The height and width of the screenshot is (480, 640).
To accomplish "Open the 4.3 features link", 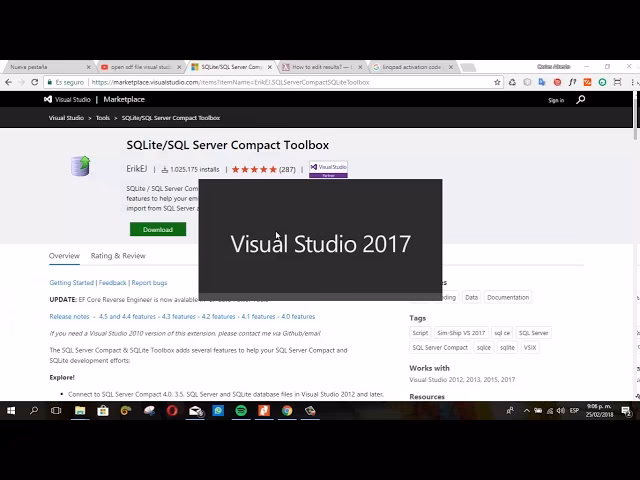I will (179, 316).
